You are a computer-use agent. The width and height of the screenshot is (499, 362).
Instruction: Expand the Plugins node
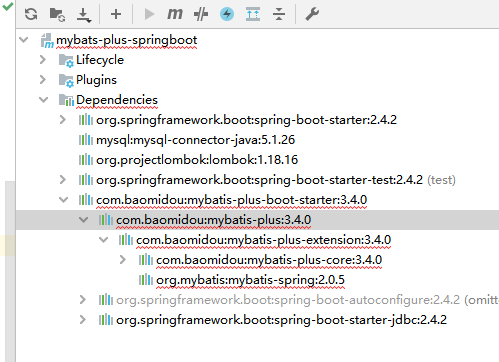click(43, 80)
